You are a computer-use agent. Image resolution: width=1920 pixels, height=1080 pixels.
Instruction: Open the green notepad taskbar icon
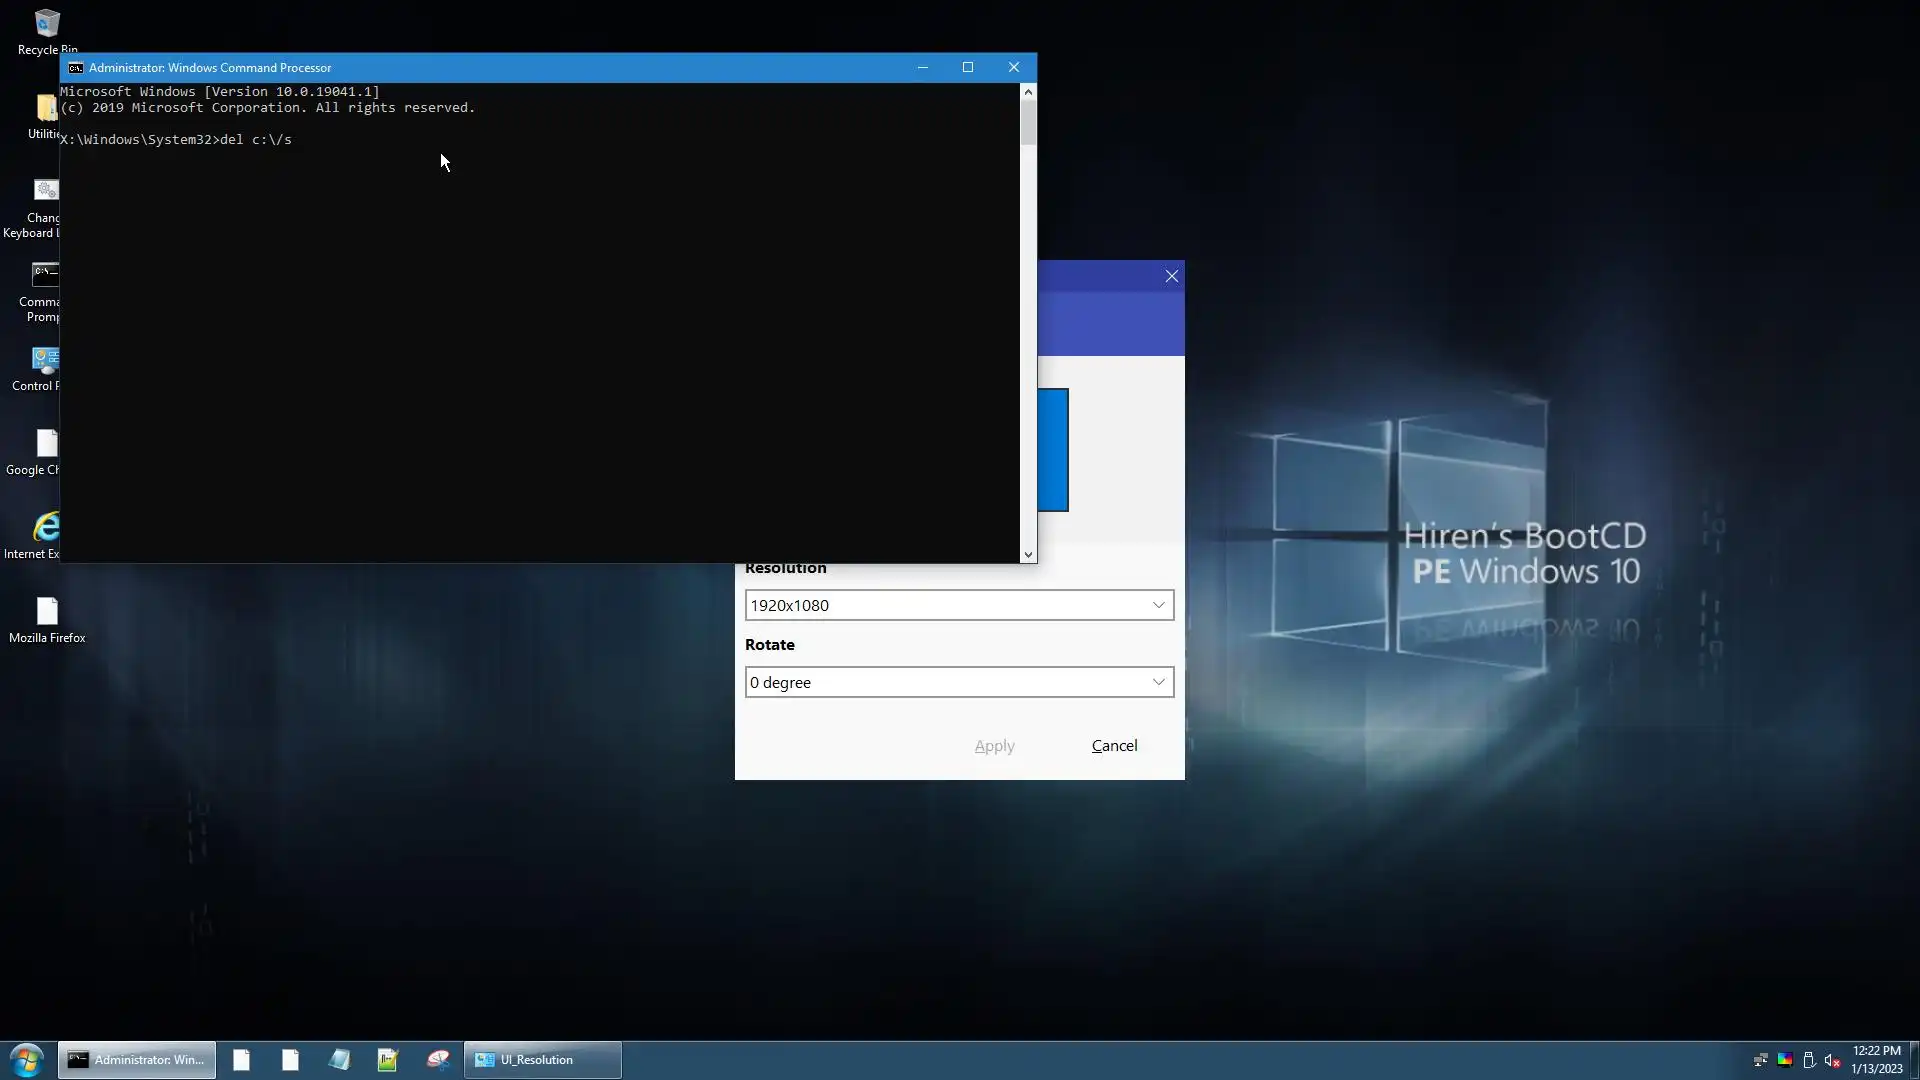pyautogui.click(x=388, y=1060)
